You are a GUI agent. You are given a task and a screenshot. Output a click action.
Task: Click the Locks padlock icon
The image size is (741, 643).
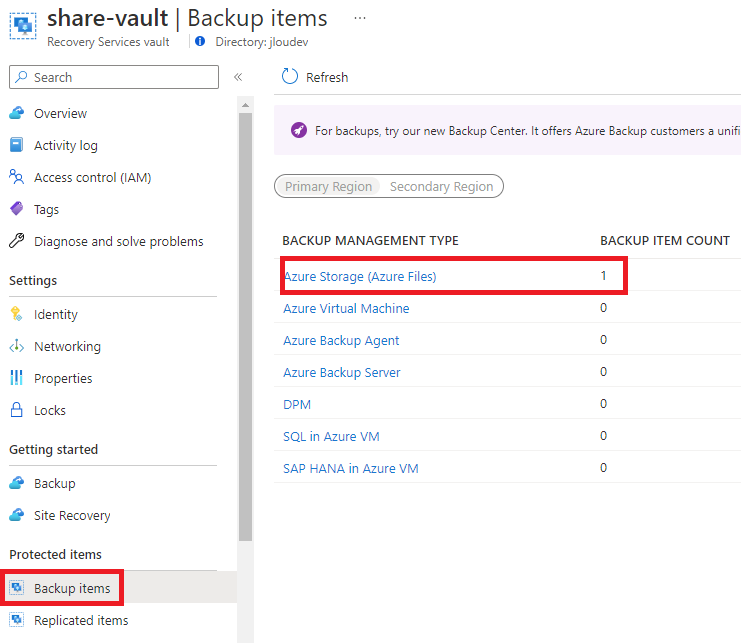tap(17, 410)
